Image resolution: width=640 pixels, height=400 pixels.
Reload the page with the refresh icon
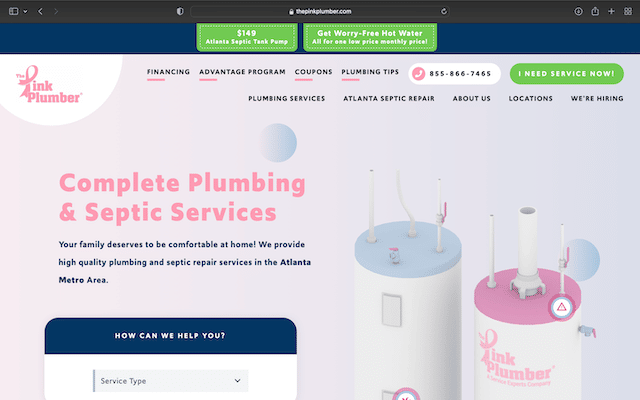(444, 11)
